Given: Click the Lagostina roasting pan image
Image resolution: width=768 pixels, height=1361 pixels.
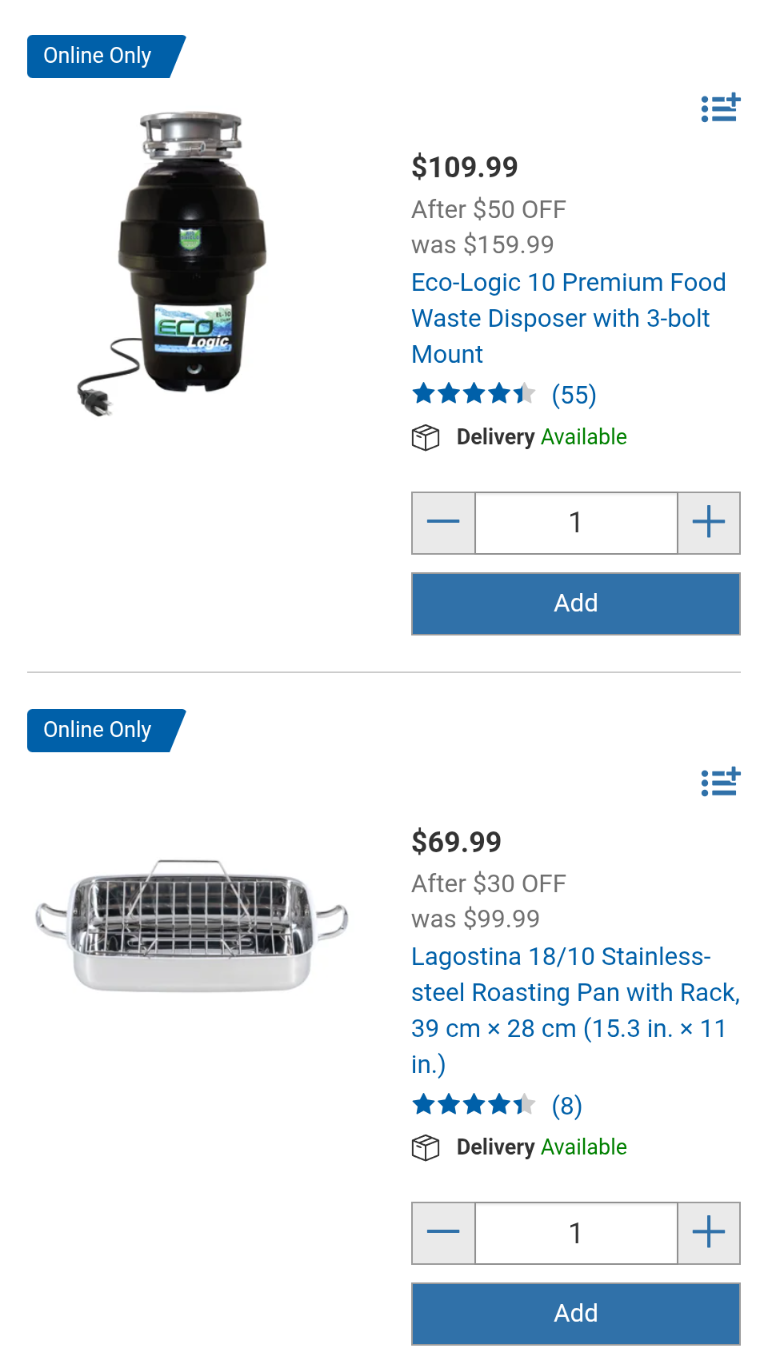Looking at the screenshot, I should 191,925.
